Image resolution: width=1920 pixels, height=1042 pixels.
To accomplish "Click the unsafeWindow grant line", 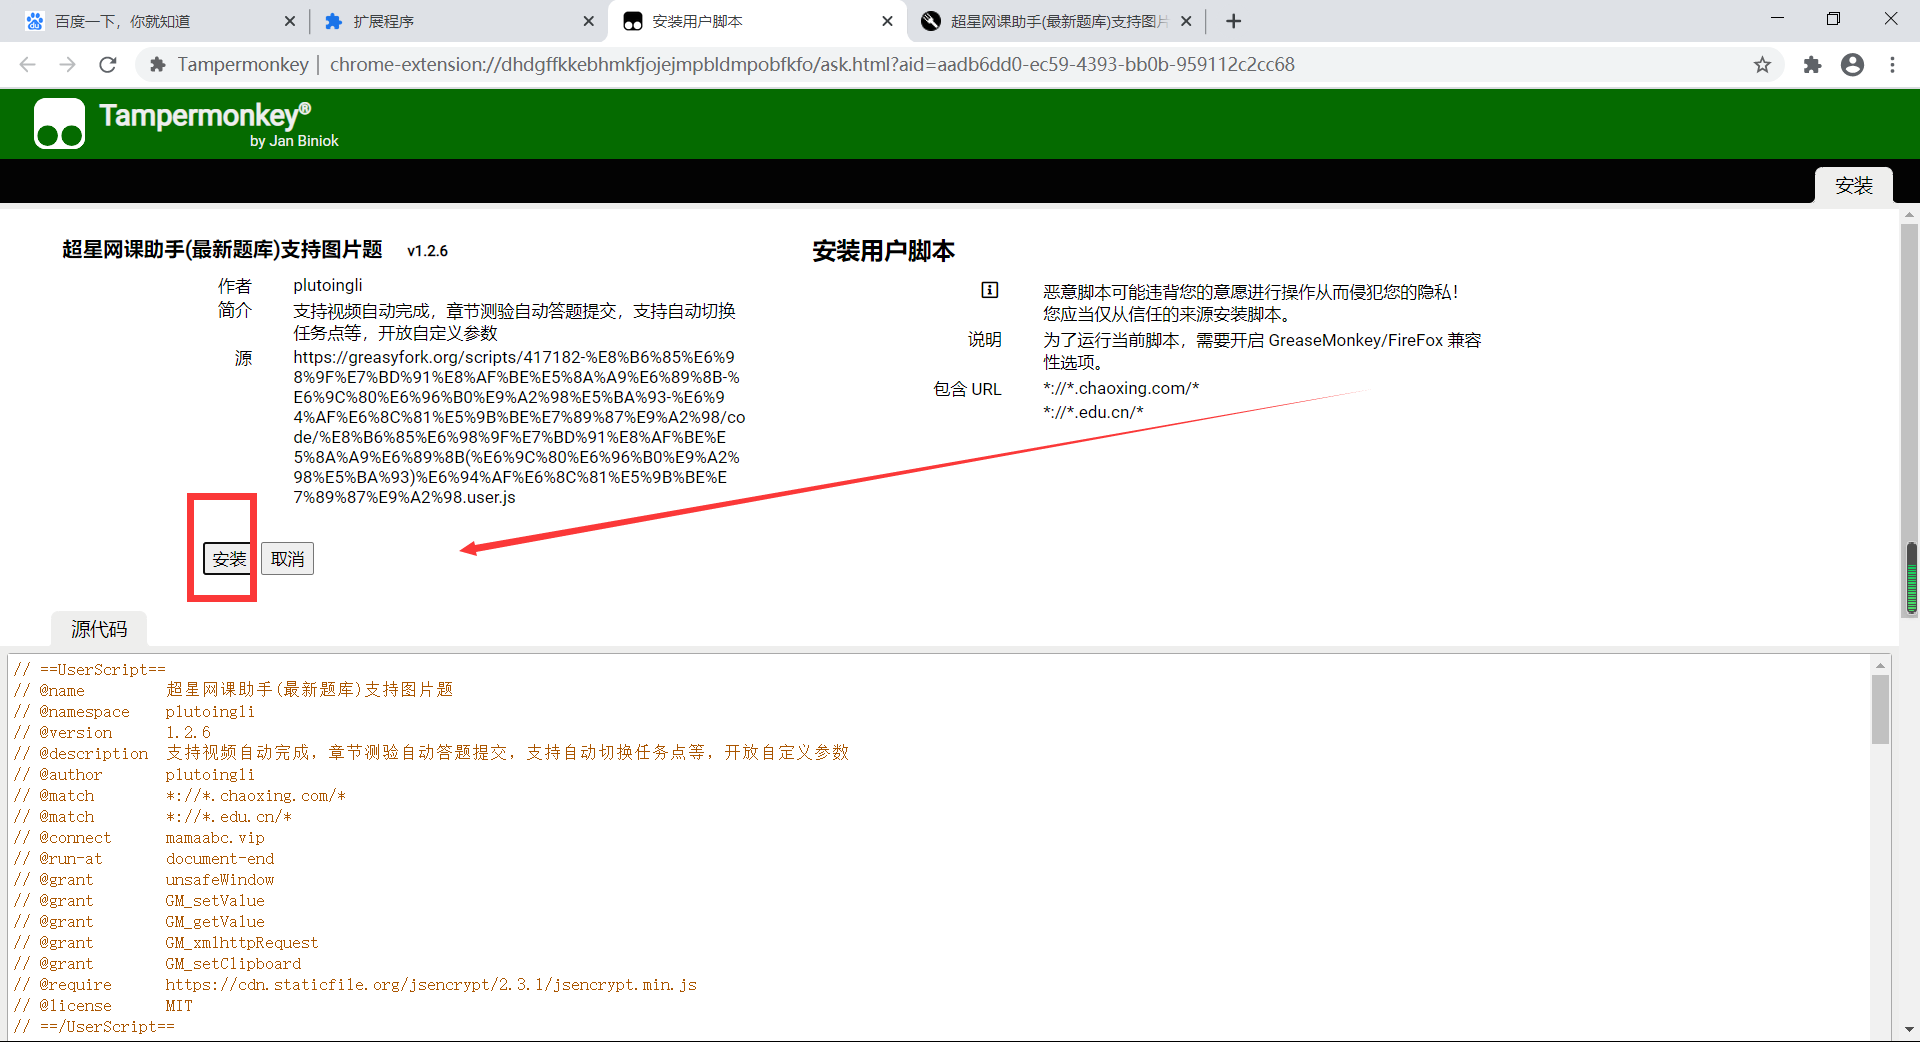I will click(144, 880).
